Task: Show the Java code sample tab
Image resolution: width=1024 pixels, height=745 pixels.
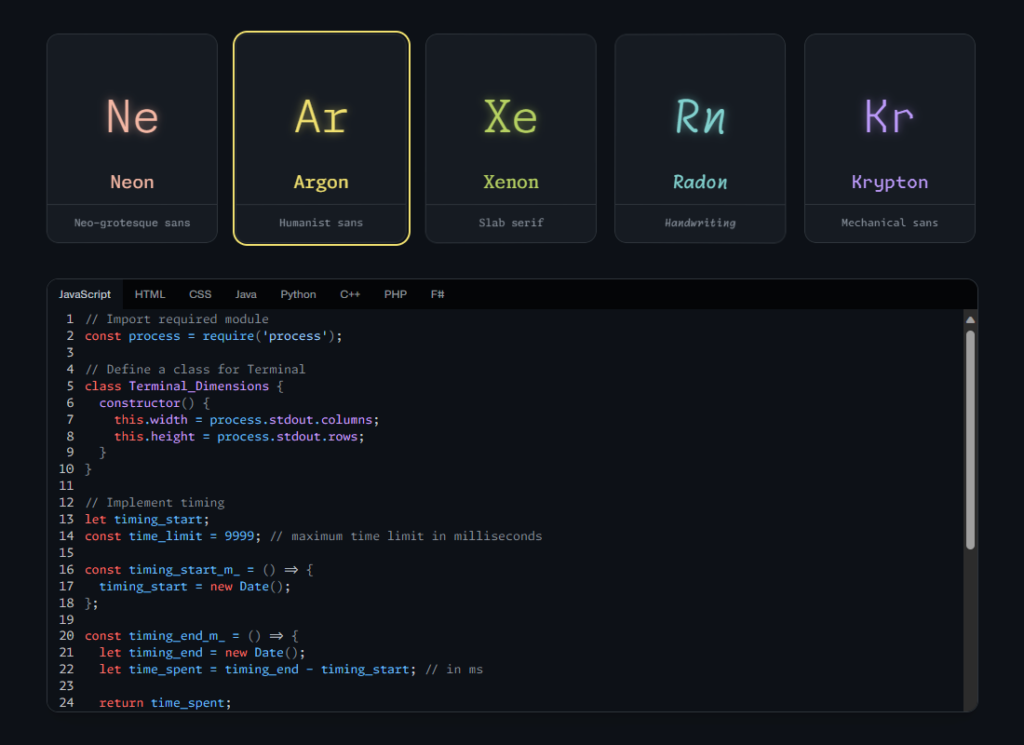Action: [x=246, y=294]
